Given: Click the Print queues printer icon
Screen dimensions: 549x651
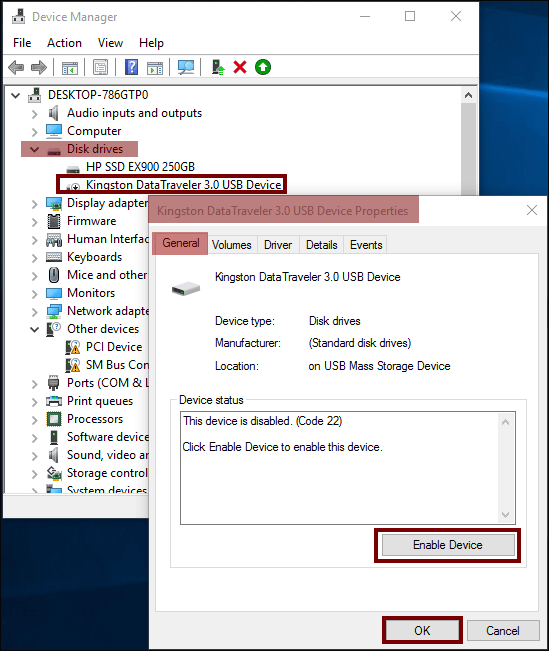Looking at the screenshot, I should coord(54,401).
